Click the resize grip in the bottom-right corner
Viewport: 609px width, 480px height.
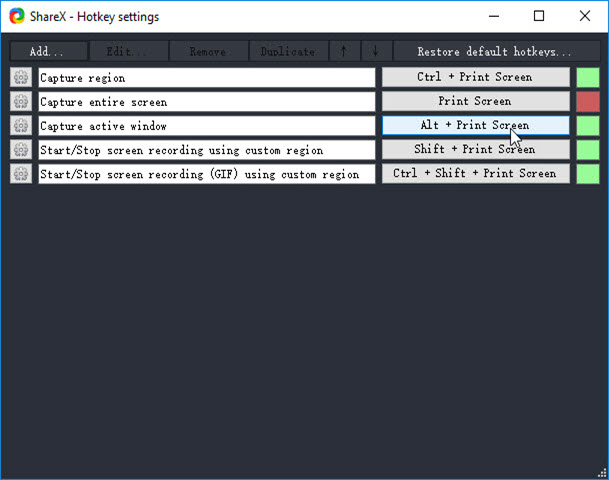602,473
